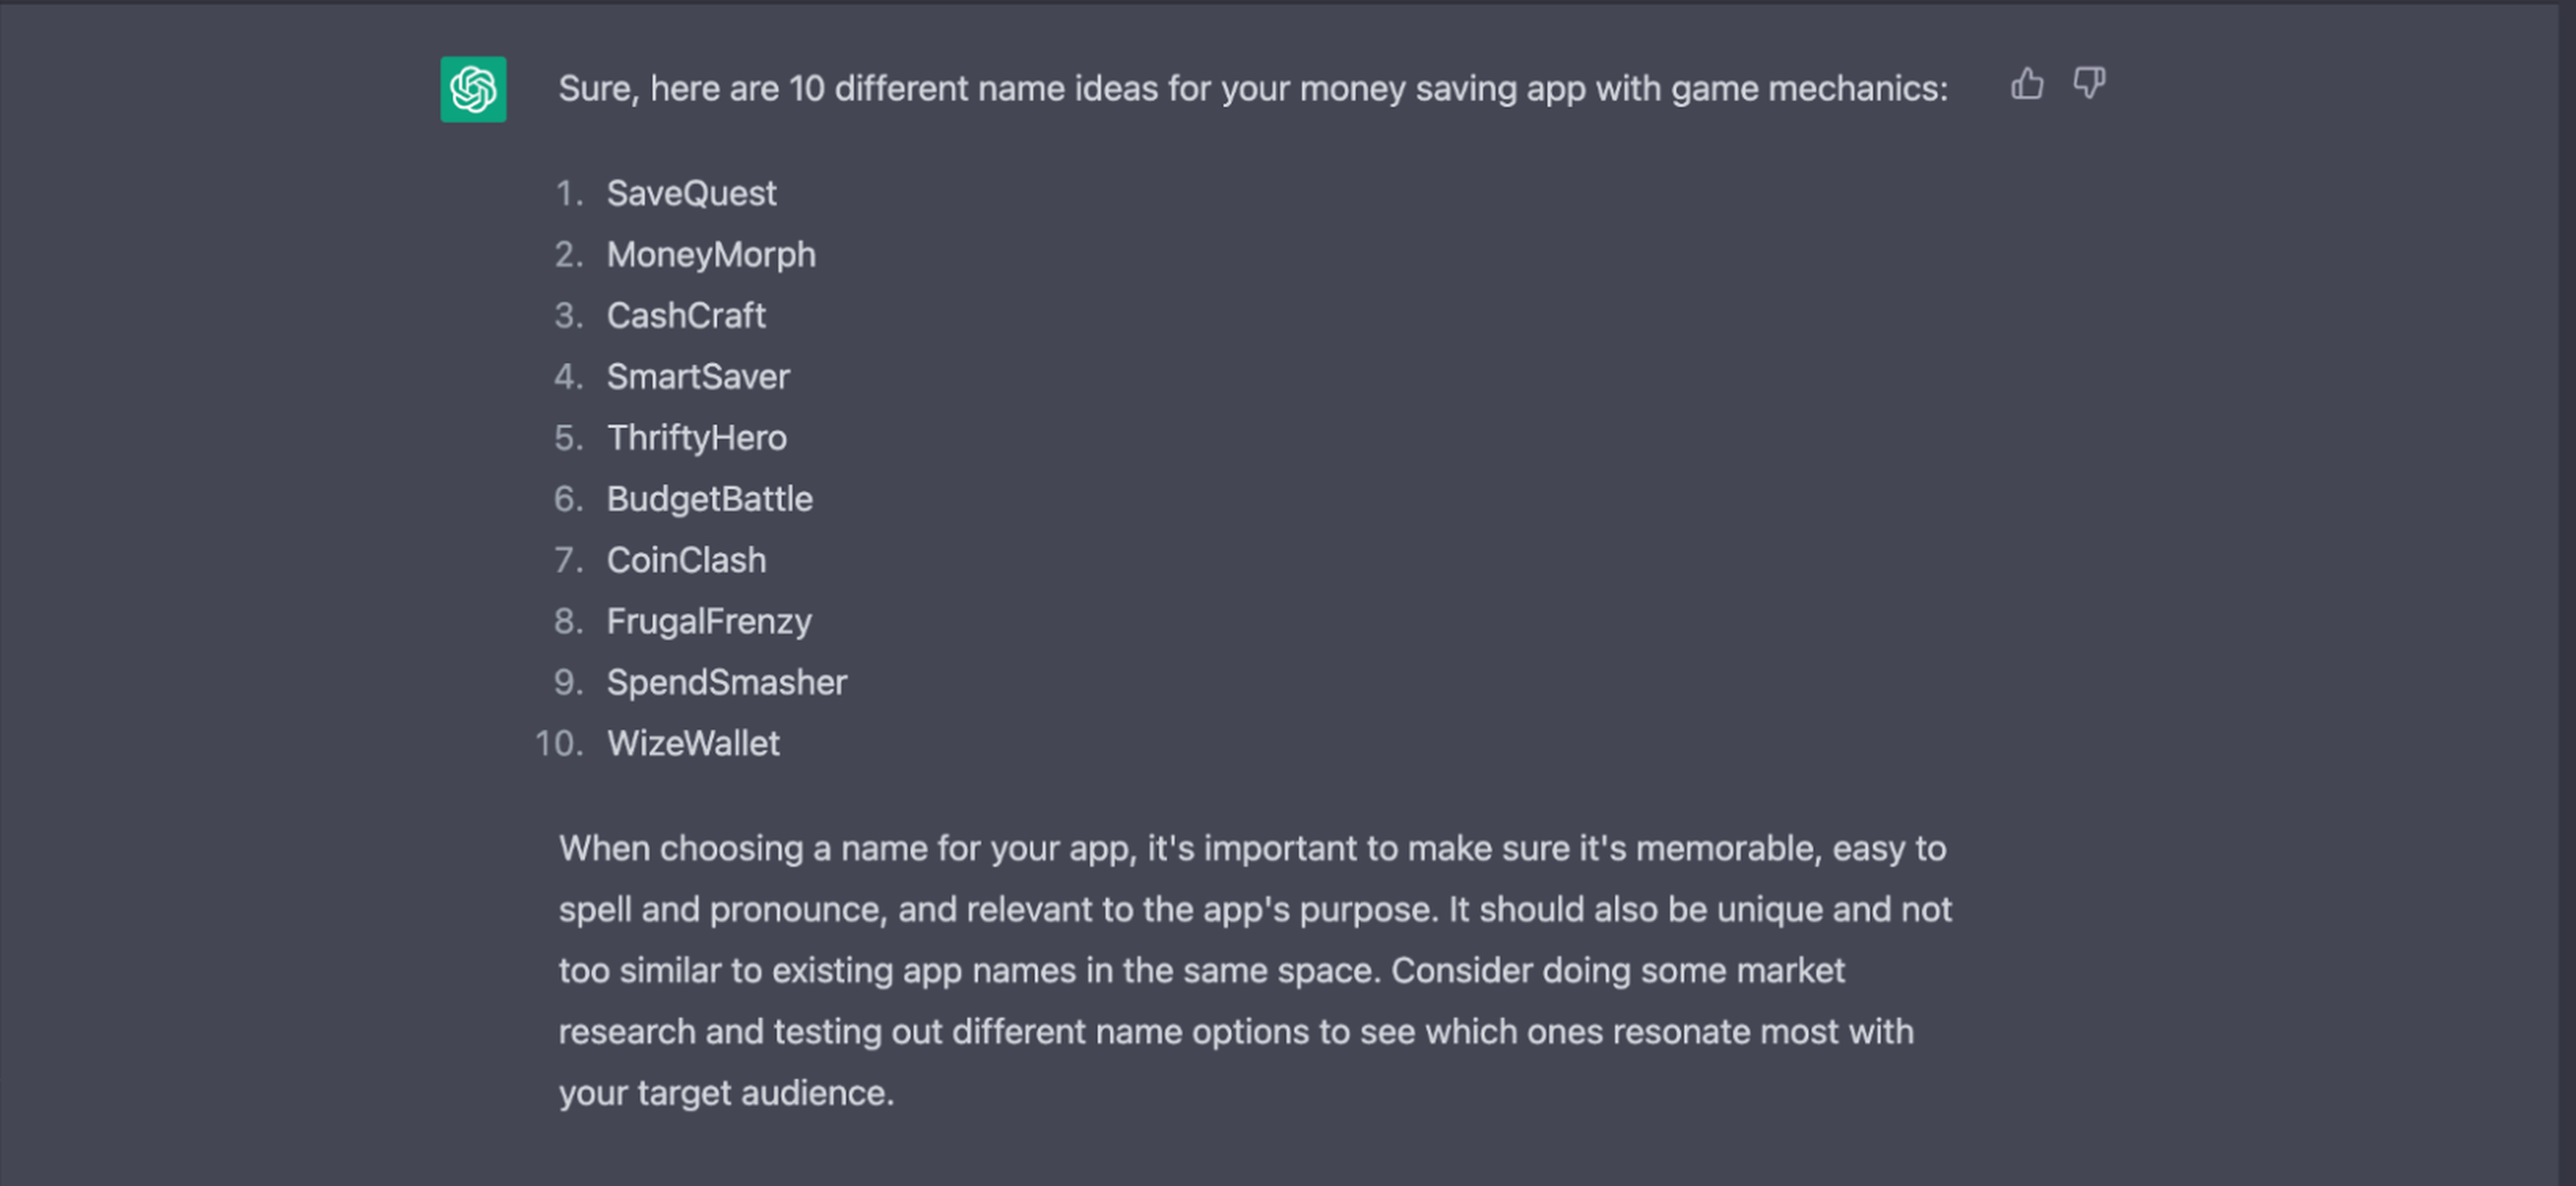Click the SaveQuest name in the list
Screen dimensions: 2576x1186
[x=691, y=193]
